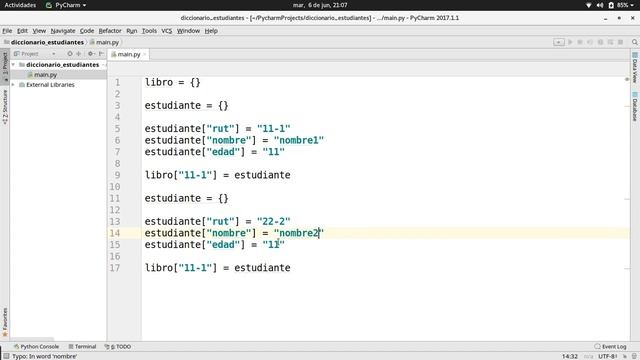The width and height of the screenshot is (640, 360).
Task: Close the main.py editor tab
Action: pyautogui.click(x=144, y=54)
